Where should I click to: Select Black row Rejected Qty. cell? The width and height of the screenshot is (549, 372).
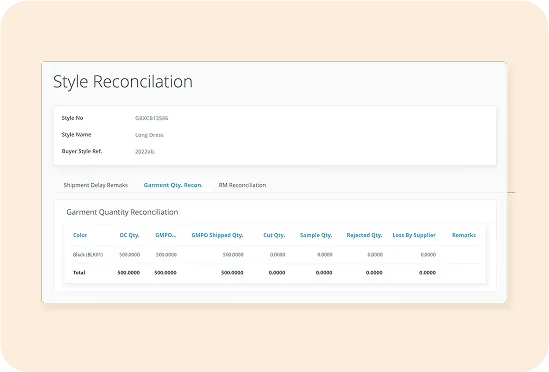tap(375, 255)
